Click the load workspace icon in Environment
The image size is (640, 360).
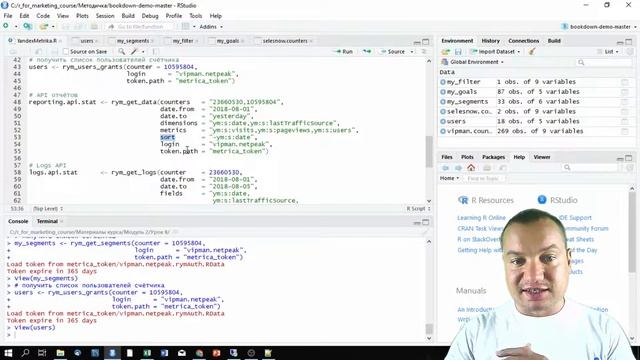coord(445,52)
